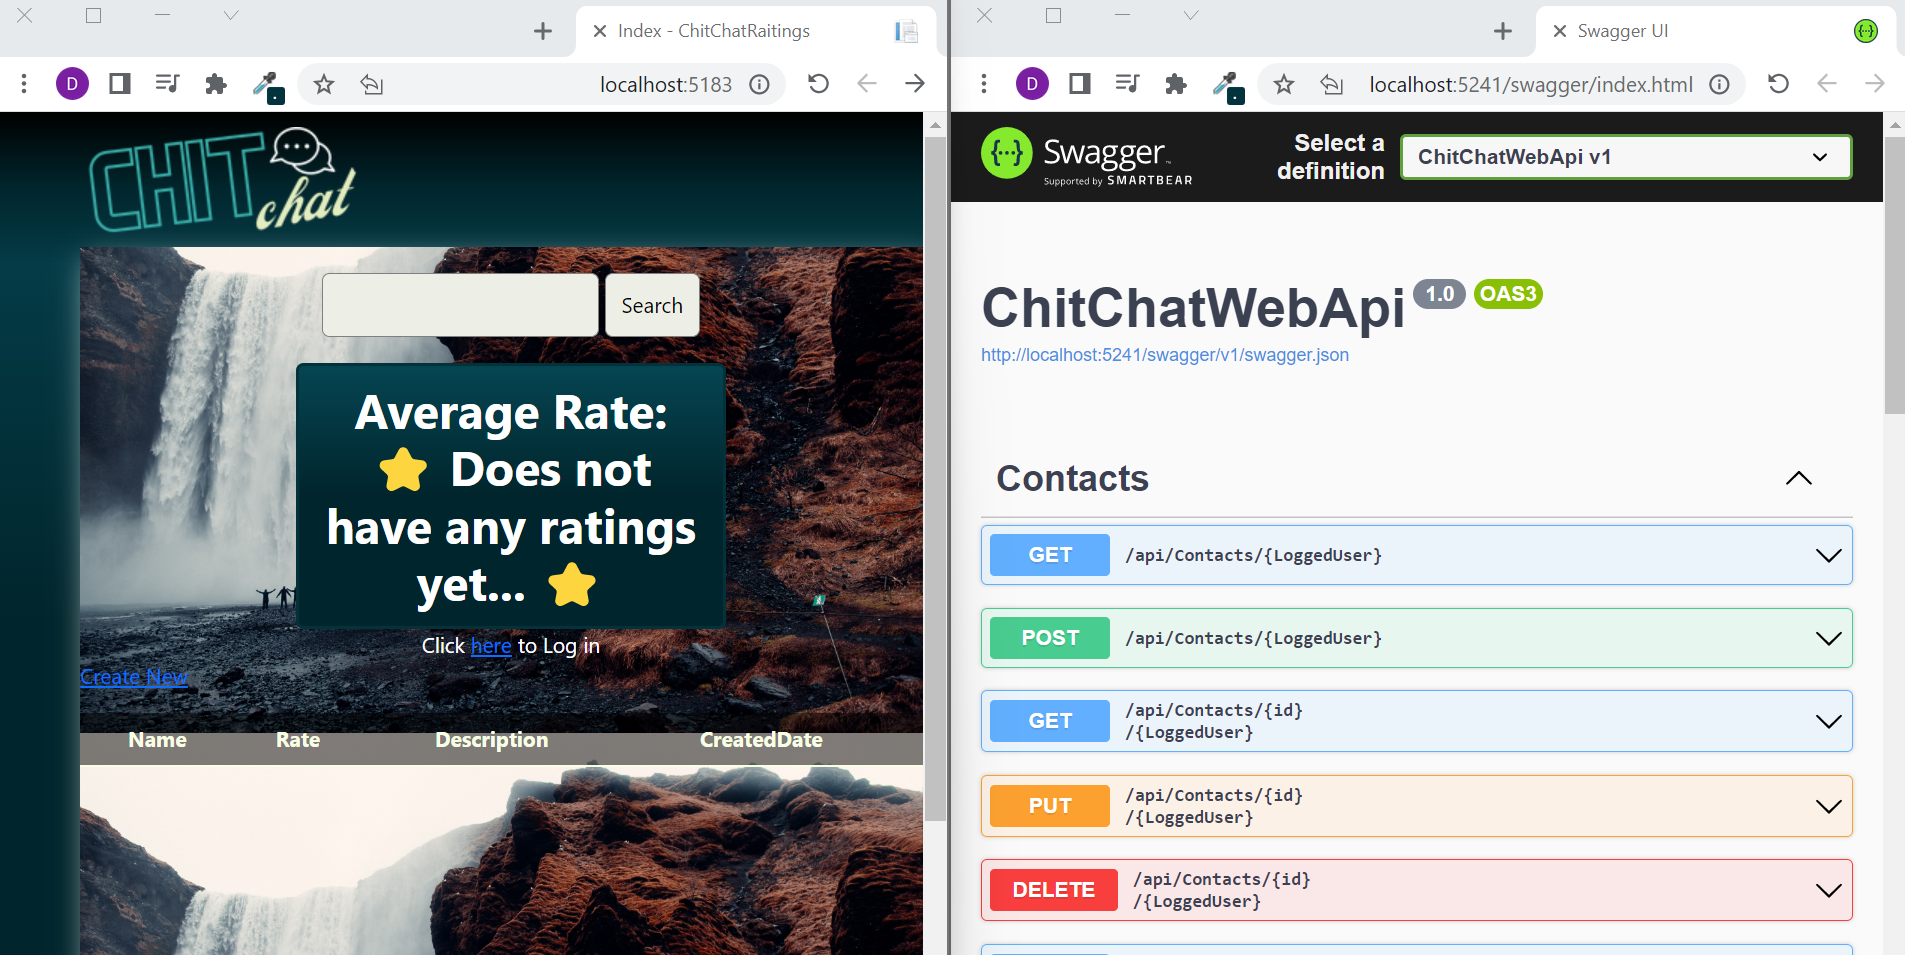Click the CreatedDate column header
The height and width of the screenshot is (955, 1905).
pyautogui.click(x=761, y=740)
